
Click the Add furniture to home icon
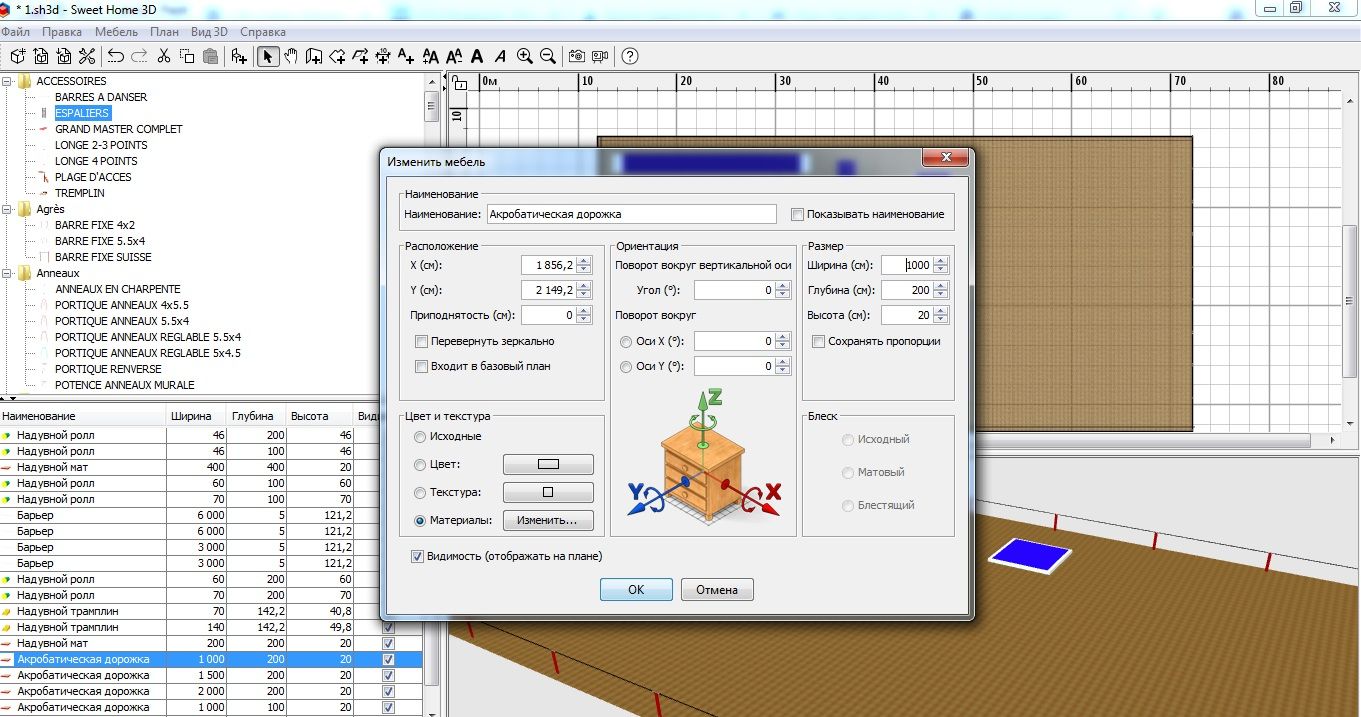click(238, 56)
